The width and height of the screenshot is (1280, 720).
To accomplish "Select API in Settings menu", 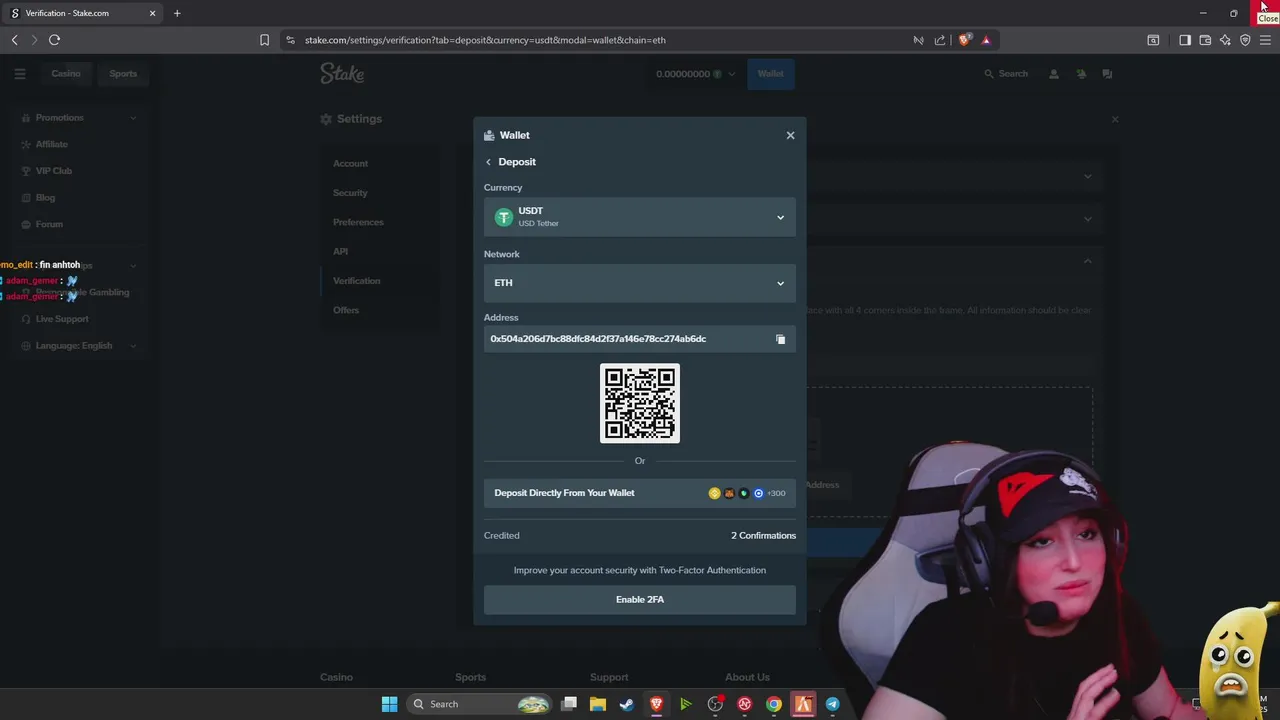I will (x=341, y=252).
